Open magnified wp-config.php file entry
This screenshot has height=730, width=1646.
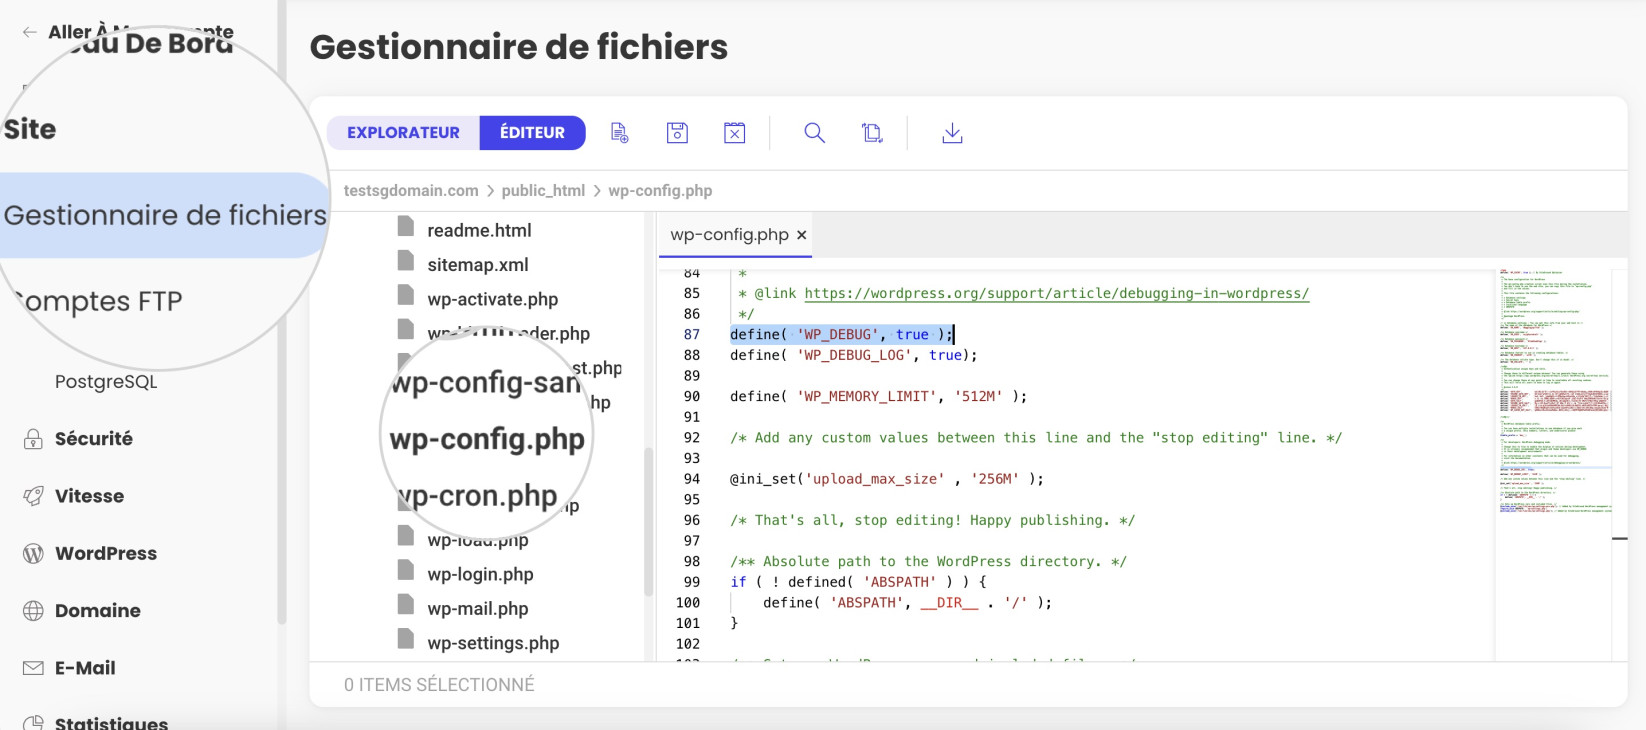(487, 439)
